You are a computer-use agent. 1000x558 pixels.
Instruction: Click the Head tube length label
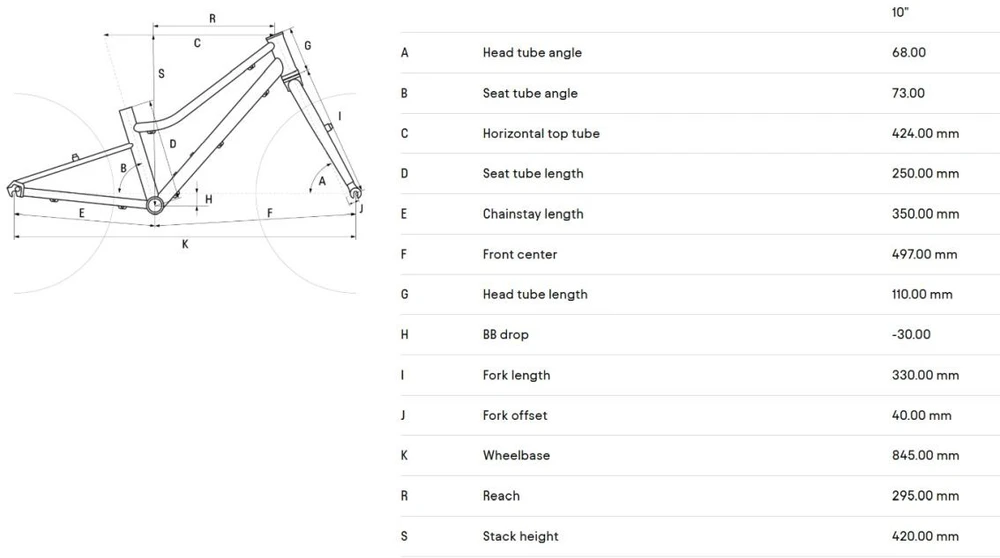(x=535, y=295)
